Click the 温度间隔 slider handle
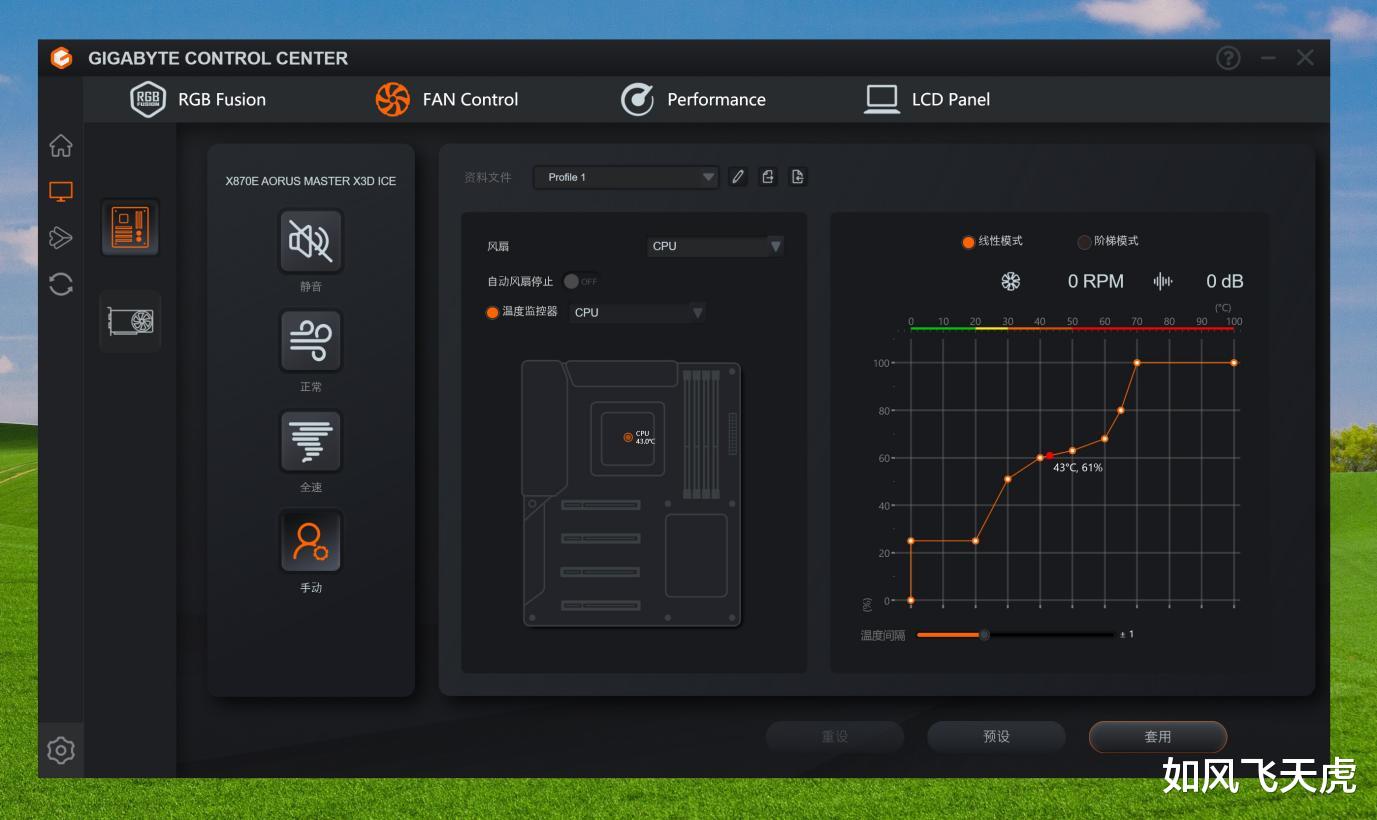Image resolution: width=1377 pixels, height=820 pixels. [x=984, y=635]
